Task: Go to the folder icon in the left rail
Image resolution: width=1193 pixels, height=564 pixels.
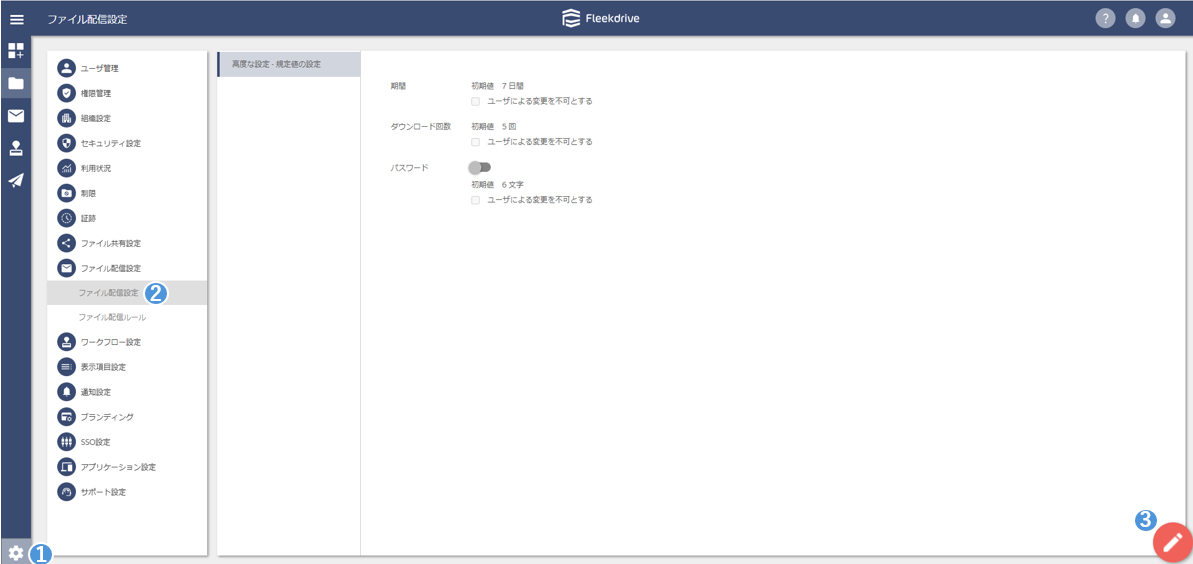Action: [16, 84]
